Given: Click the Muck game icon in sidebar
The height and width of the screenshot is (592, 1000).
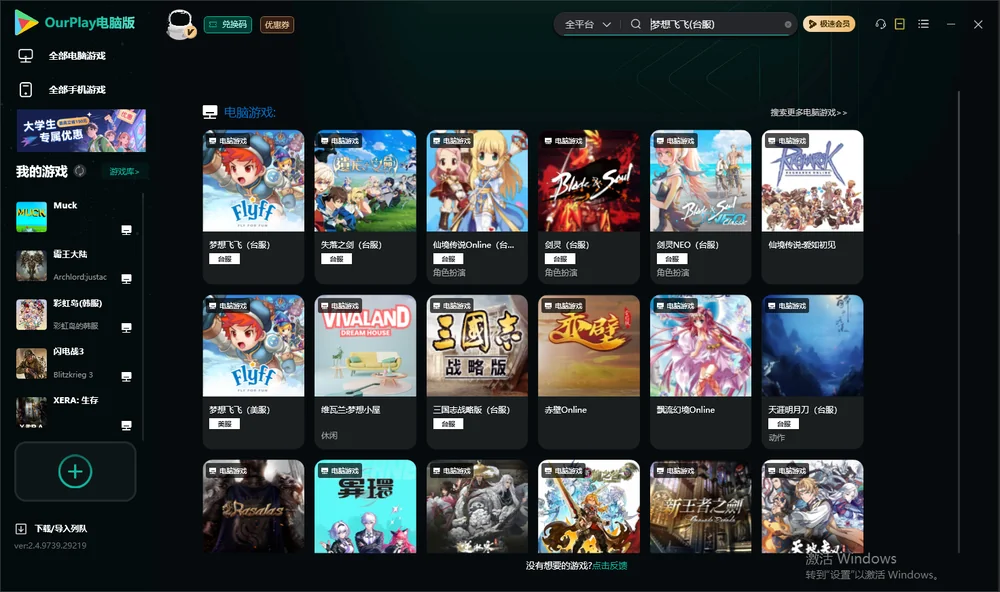Looking at the screenshot, I should click(31, 216).
